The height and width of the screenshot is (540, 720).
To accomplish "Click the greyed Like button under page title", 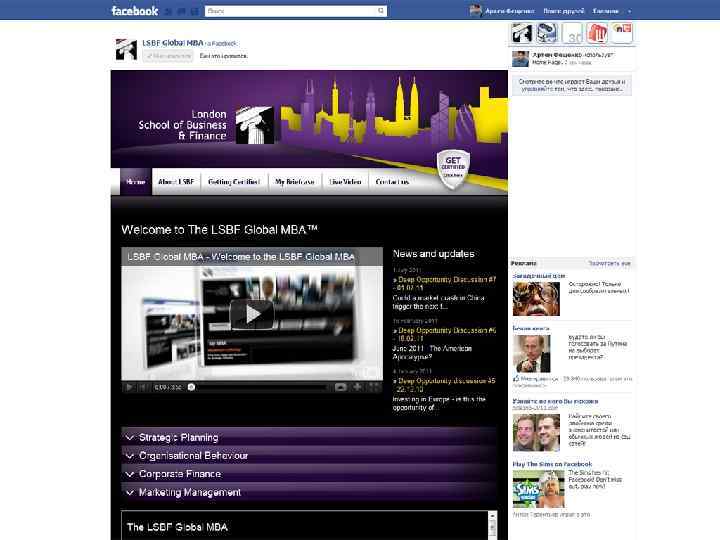I will [168, 56].
